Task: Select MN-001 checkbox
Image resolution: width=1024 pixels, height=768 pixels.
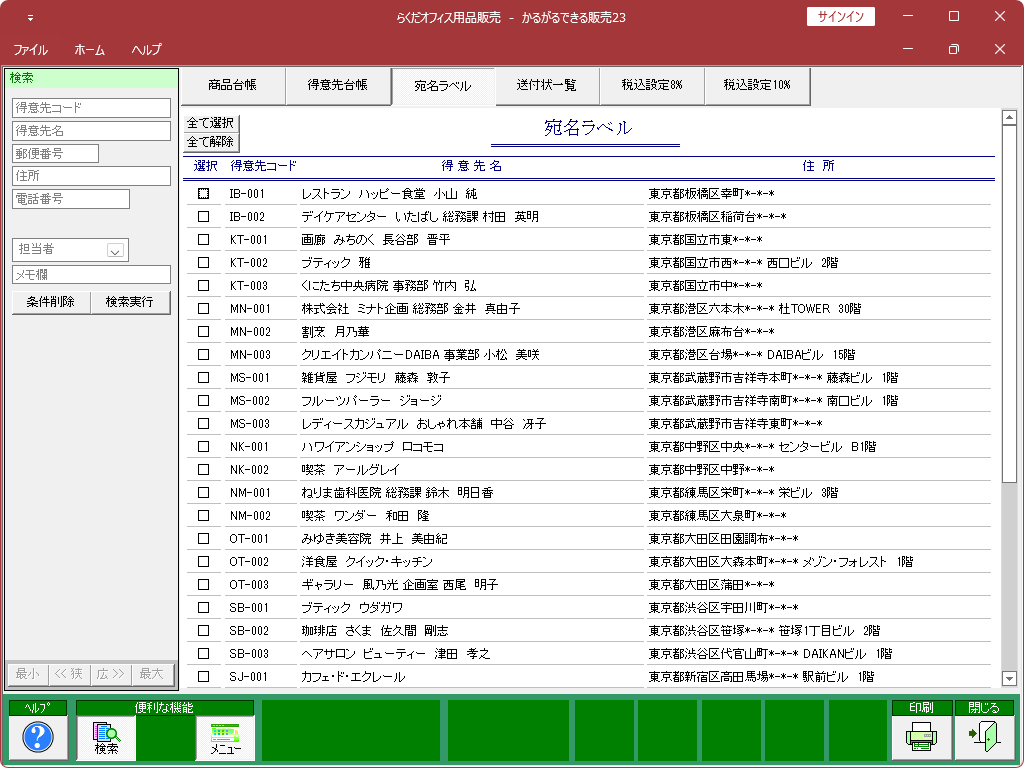Action: (x=204, y=309)
